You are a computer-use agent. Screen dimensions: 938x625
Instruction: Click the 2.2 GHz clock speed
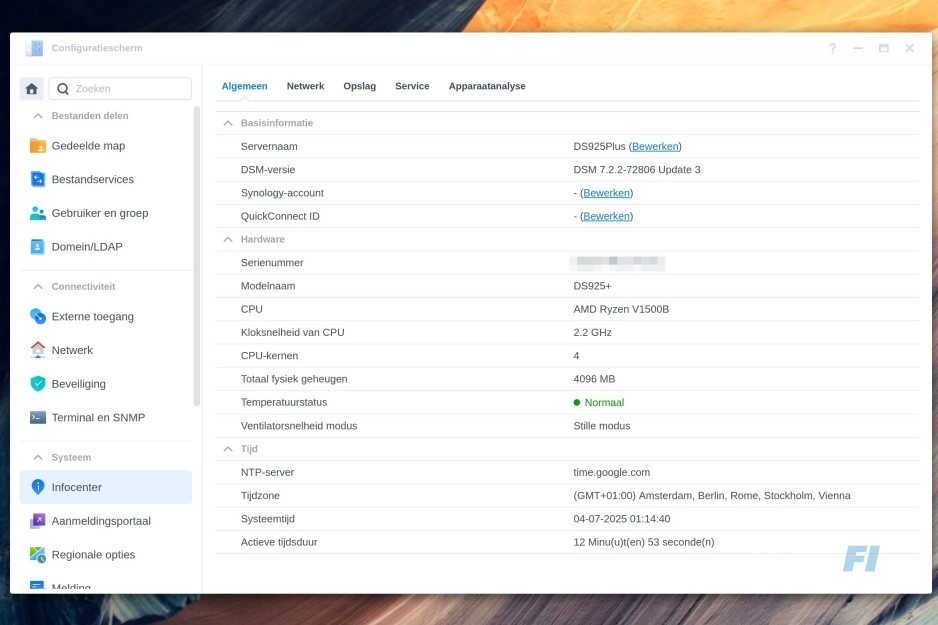point(592,333)
